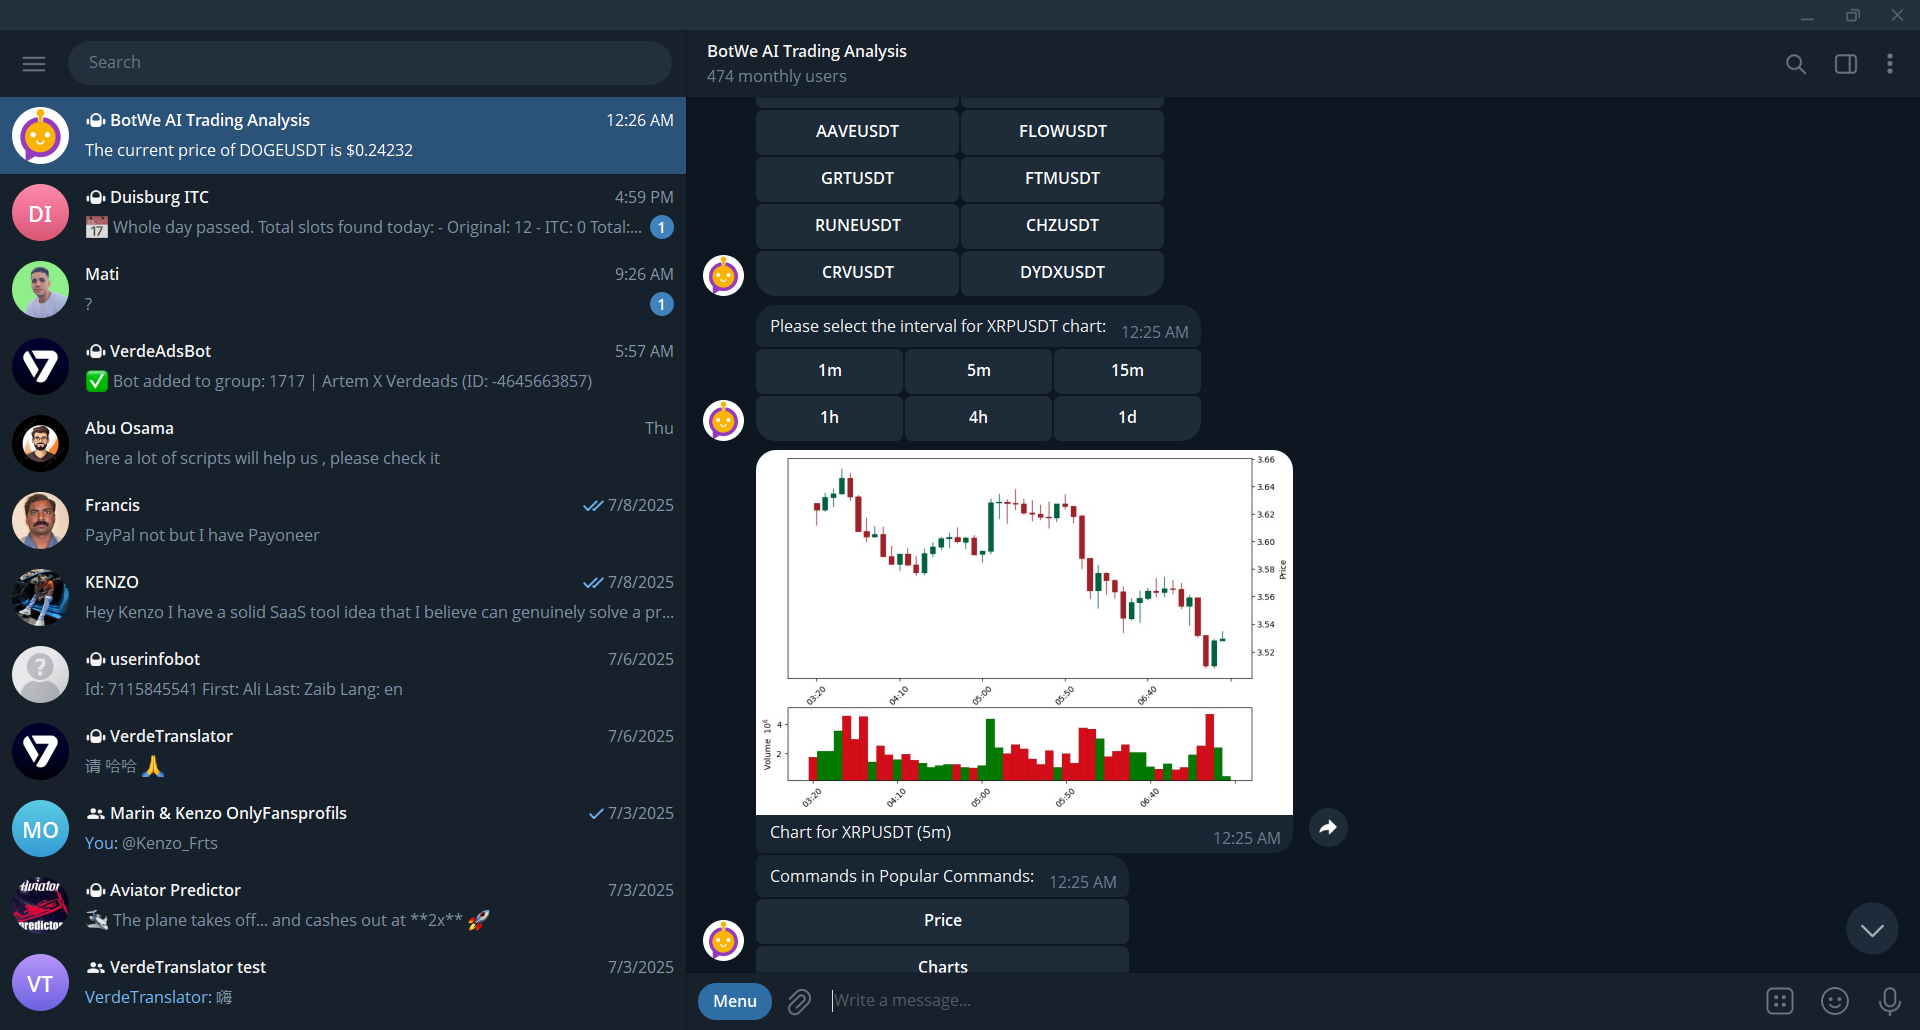Jump to bottom with down-arrow button
The width and height of the screenshot is (1920, 1030).
pos(1872,929)
